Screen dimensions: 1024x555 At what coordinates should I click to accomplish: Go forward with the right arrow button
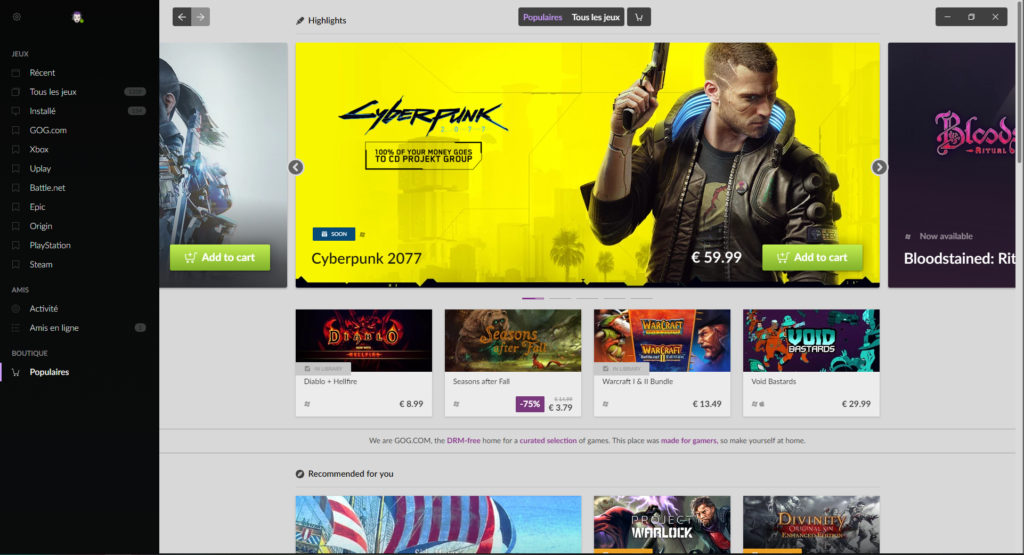200,17
